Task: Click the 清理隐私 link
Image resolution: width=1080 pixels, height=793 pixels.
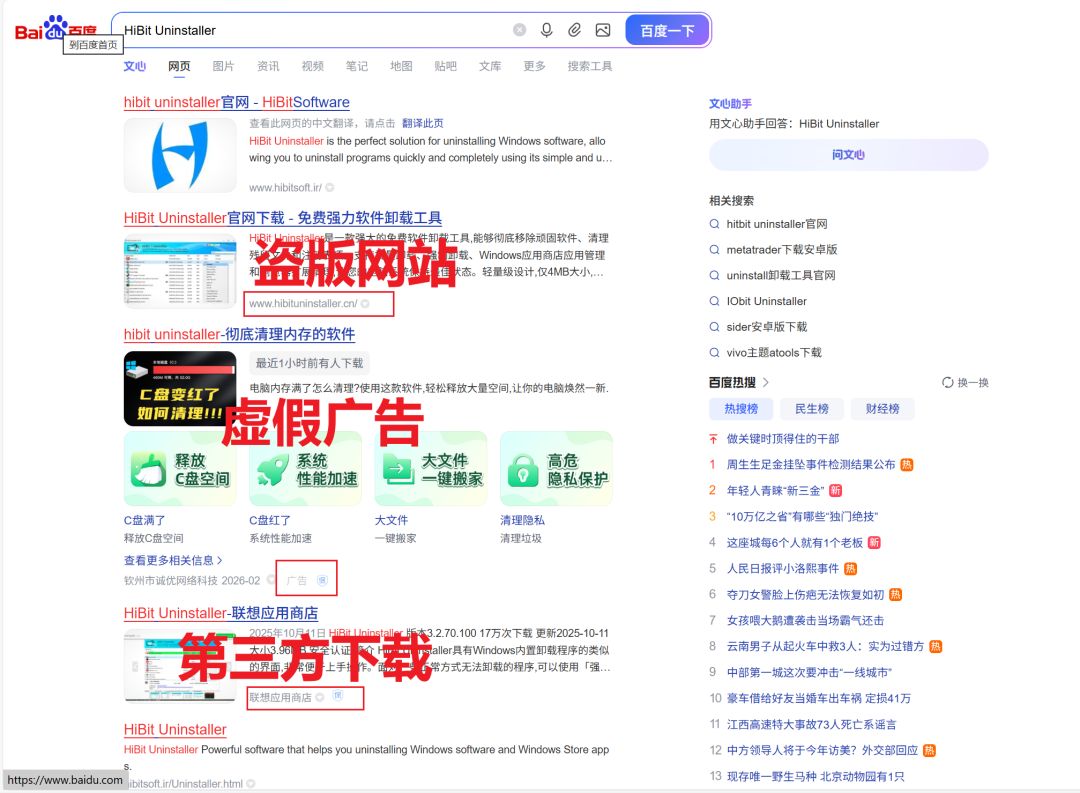Action: [x=522, y=520]
